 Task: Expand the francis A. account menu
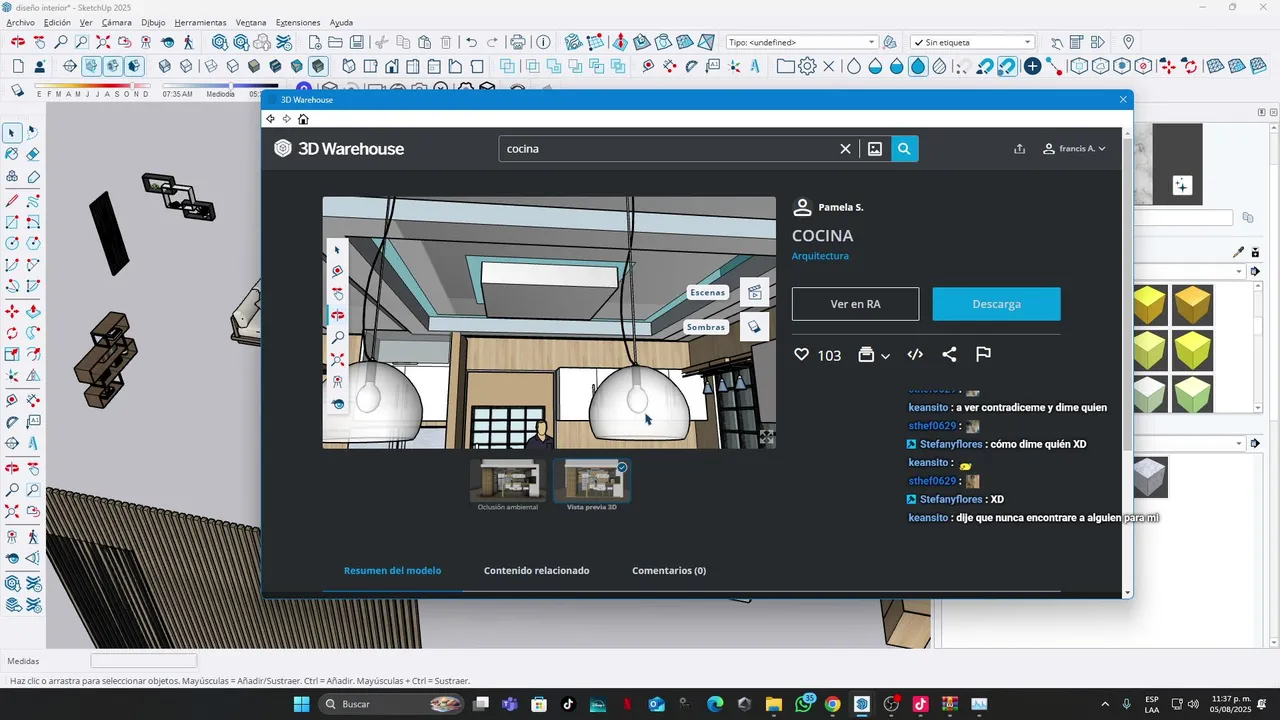1074,149
